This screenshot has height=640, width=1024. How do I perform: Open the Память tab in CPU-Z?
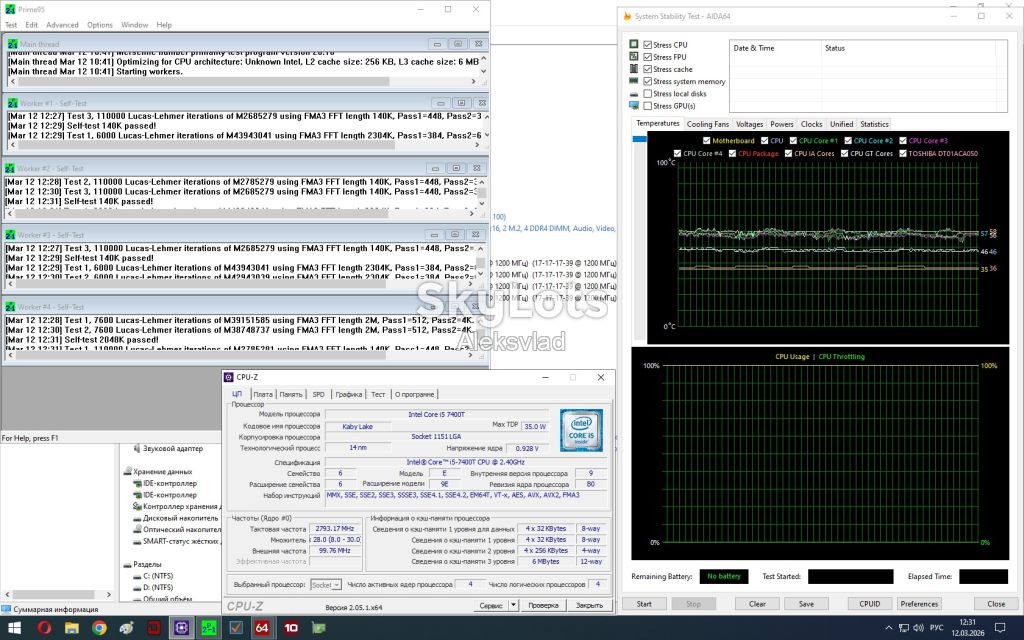point(291,394)
